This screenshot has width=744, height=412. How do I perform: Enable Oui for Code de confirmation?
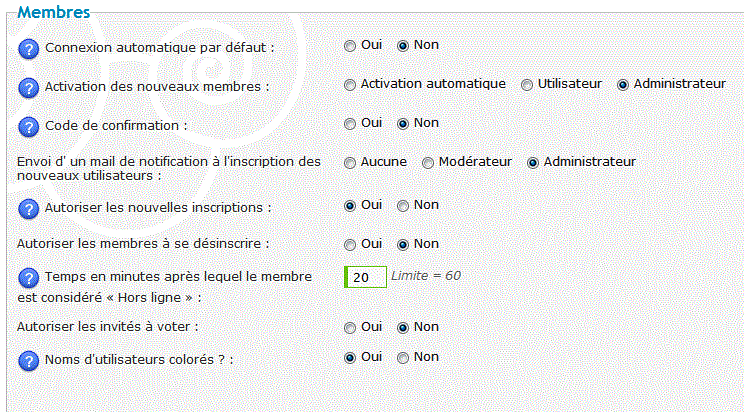(350, 124)
